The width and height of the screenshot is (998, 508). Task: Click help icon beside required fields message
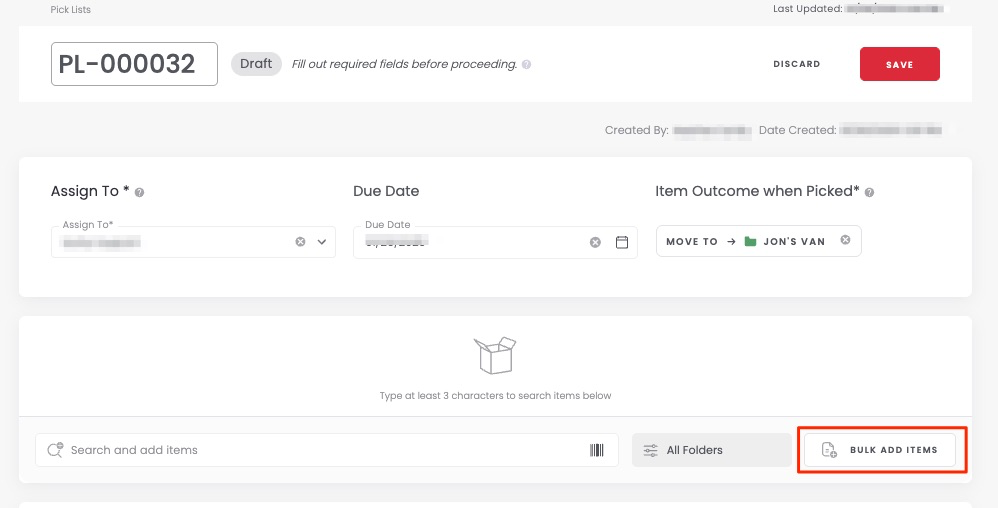527,65
